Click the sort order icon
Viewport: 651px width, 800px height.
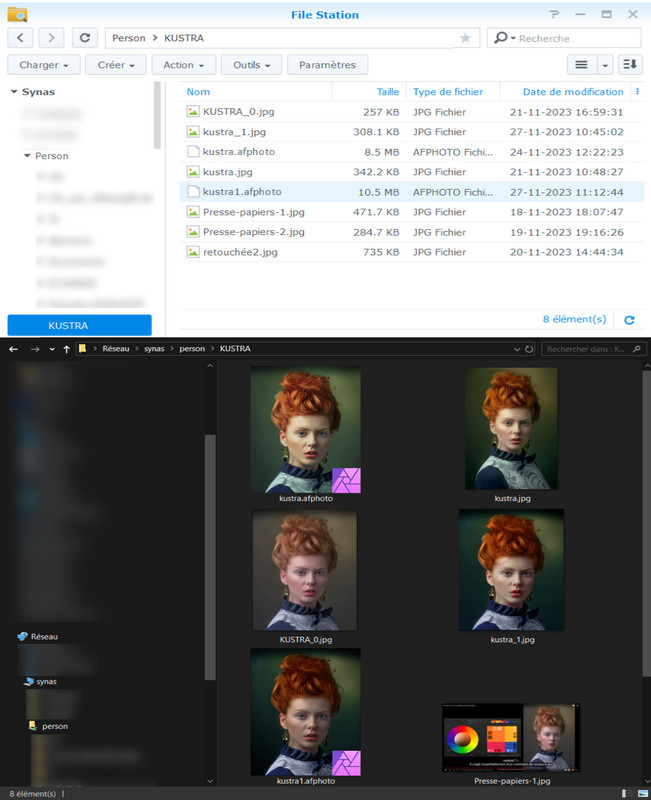coord(630,65)
